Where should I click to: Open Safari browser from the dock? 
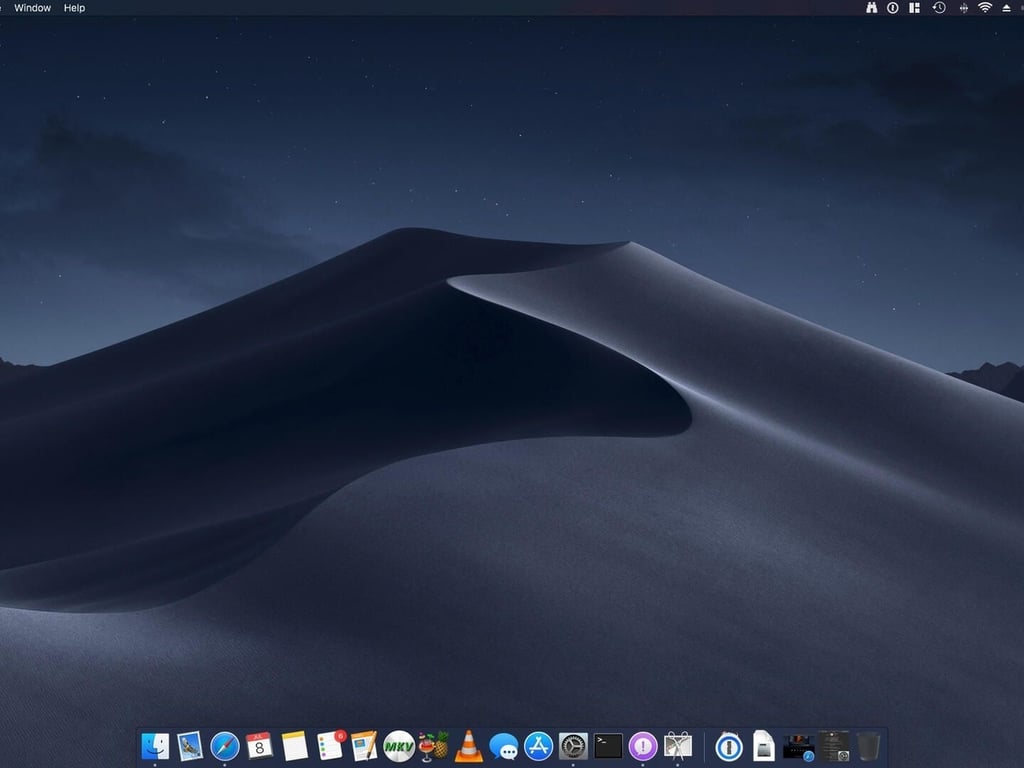pos(225,746)
